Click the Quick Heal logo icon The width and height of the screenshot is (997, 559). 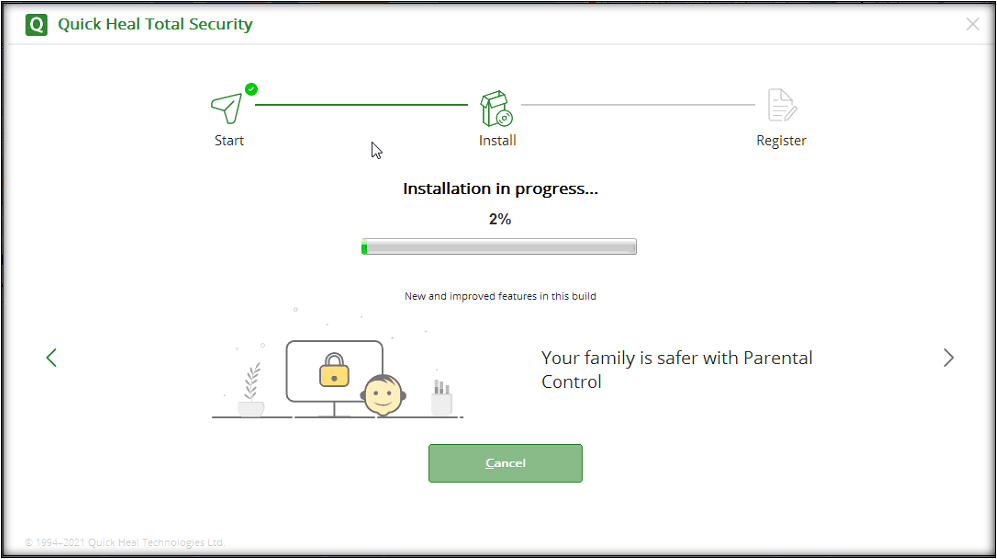pyautogui.click(x=37, y=24)
